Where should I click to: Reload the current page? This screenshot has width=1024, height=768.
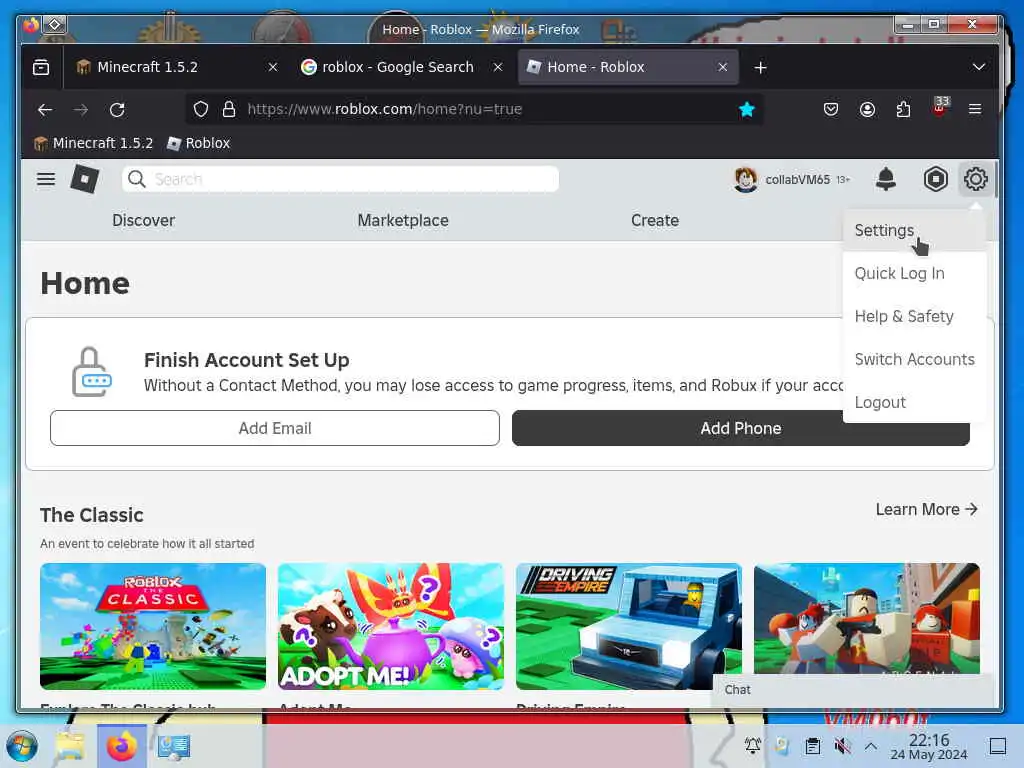pyautogui.click(x=117, y=109)
